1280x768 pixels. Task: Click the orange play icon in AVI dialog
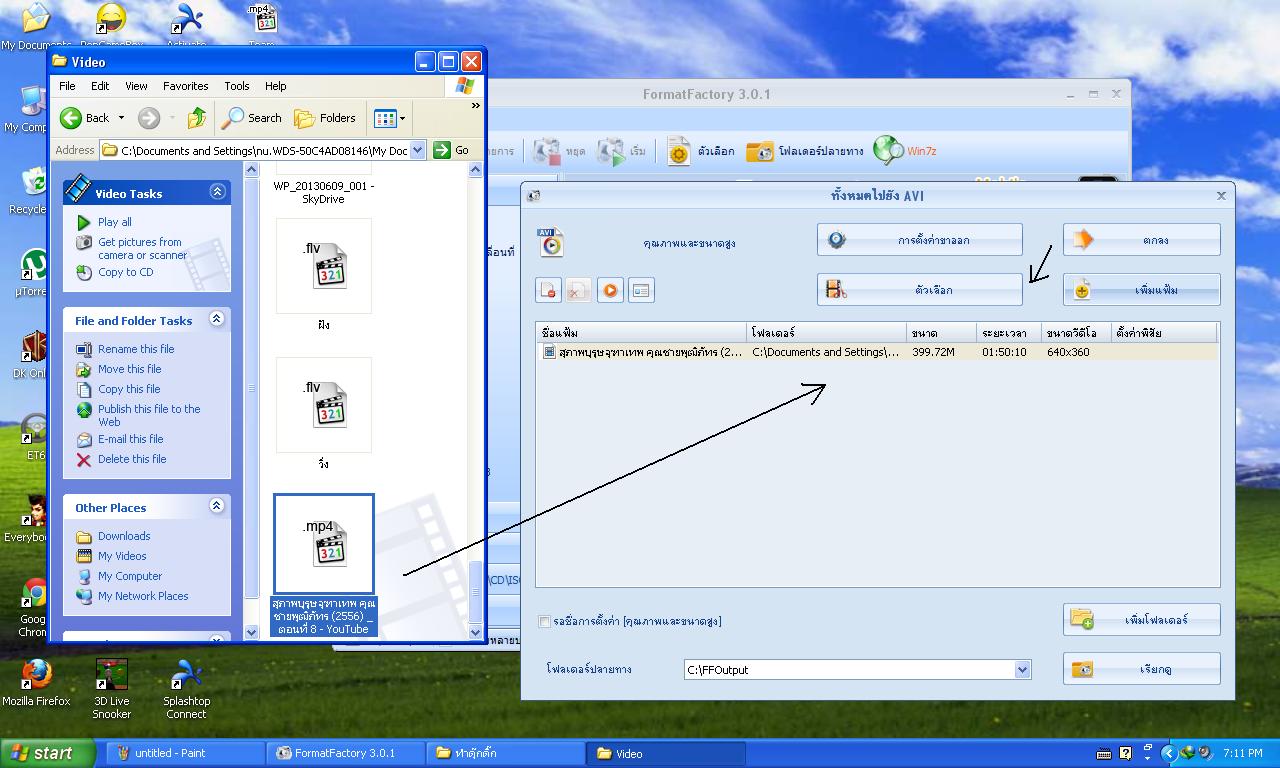610,290
